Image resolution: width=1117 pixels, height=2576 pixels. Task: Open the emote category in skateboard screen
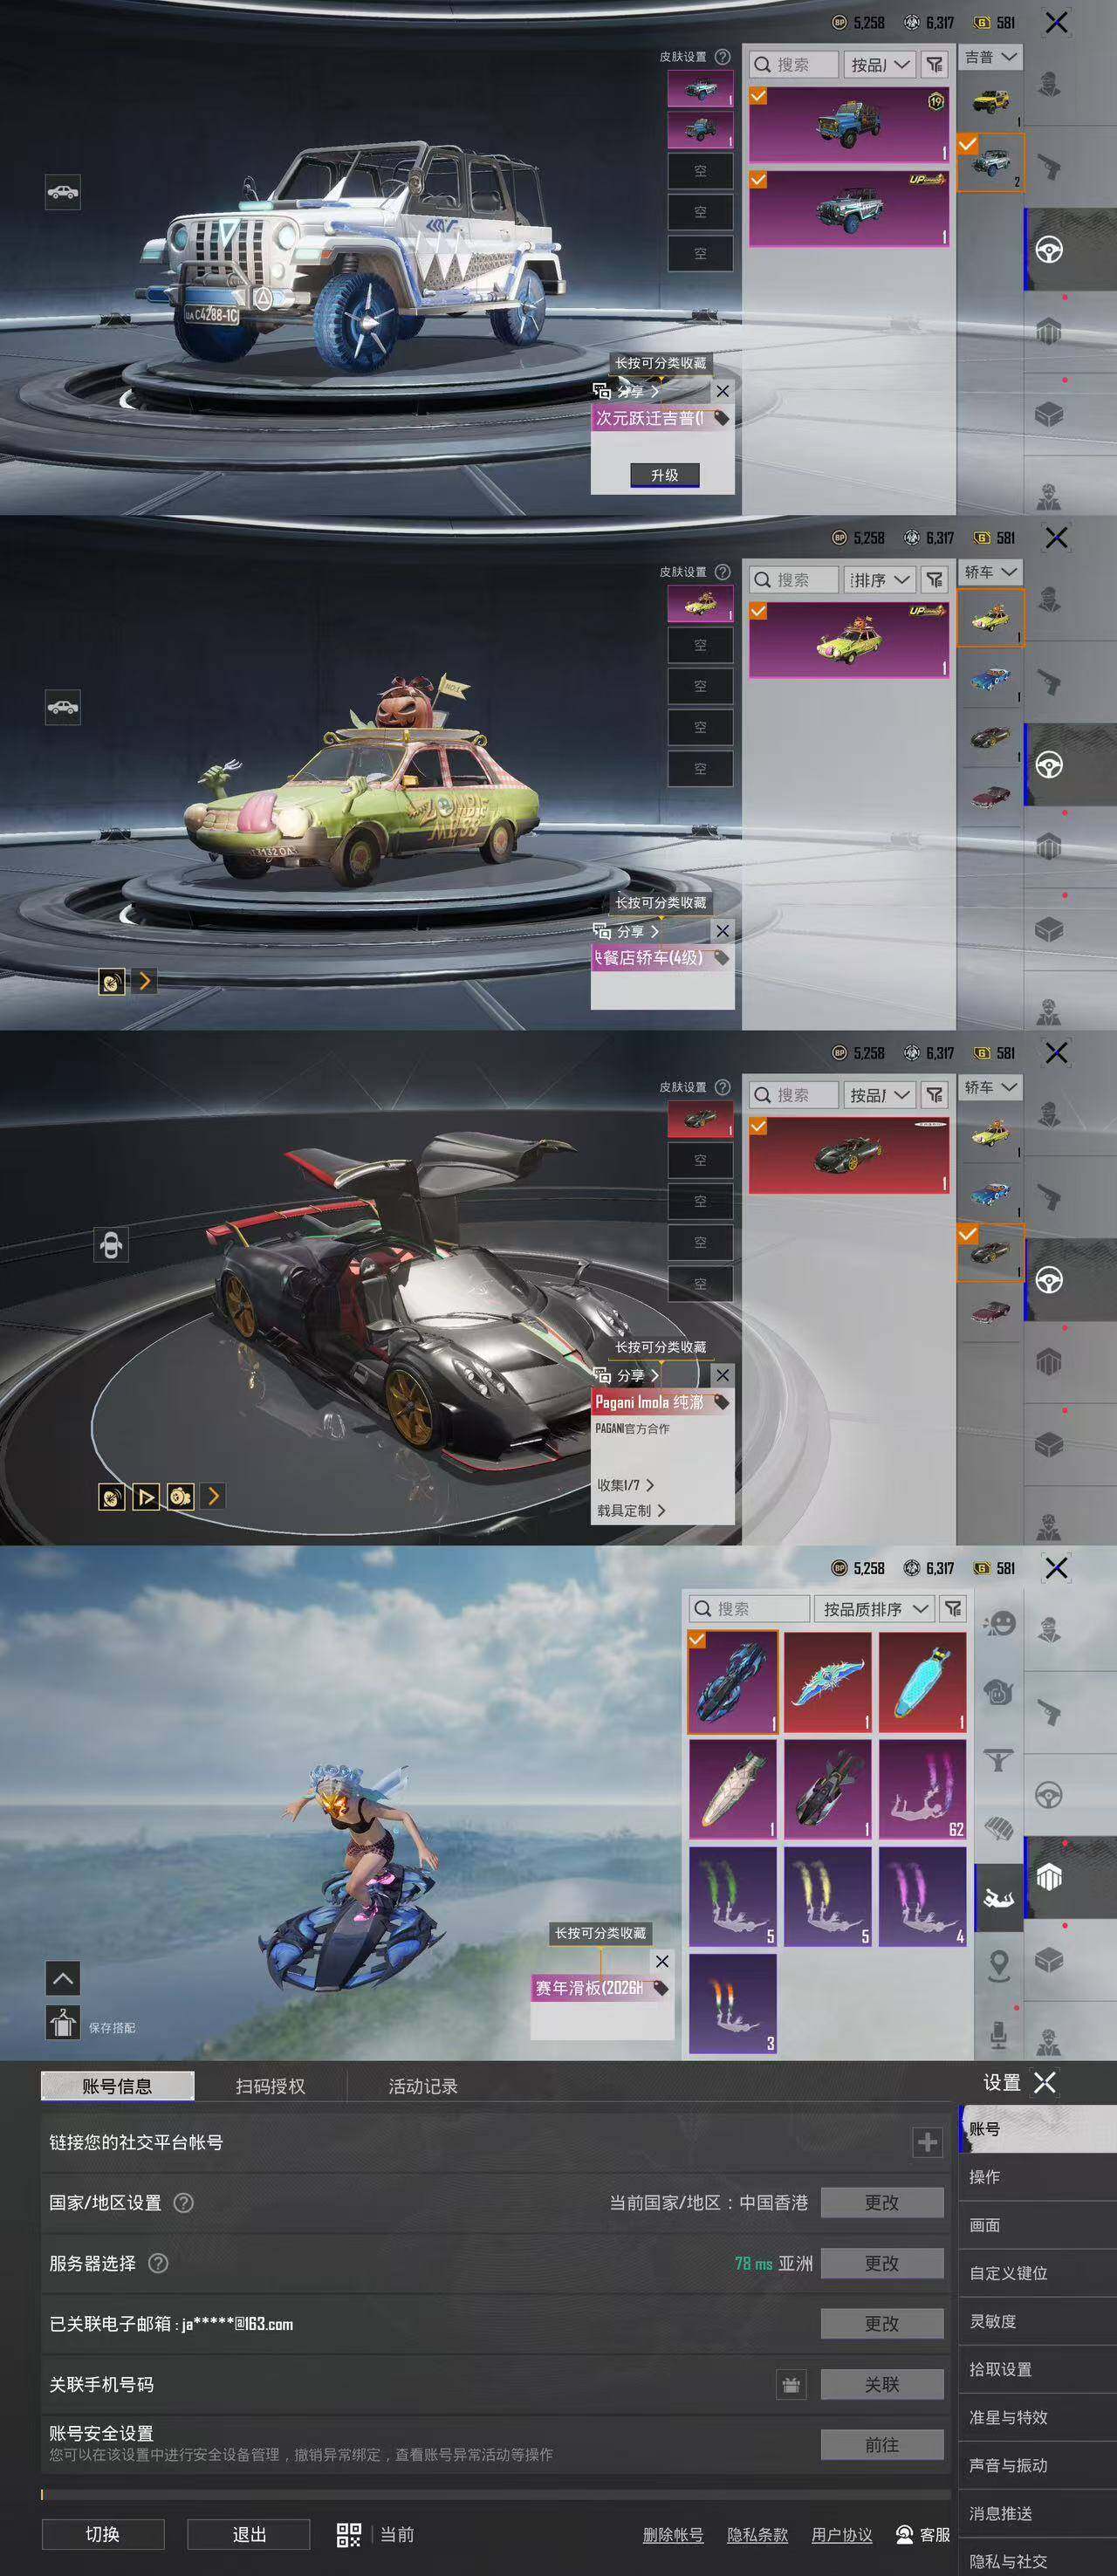[x=999, y=1624]
